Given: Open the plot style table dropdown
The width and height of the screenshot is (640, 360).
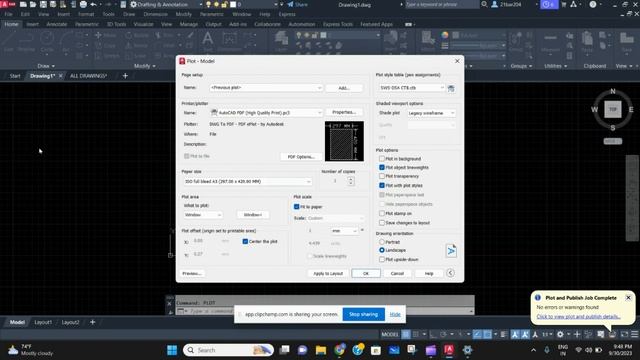Looking at the screenshot, I should pyautogui.click(x=411, y=88).
